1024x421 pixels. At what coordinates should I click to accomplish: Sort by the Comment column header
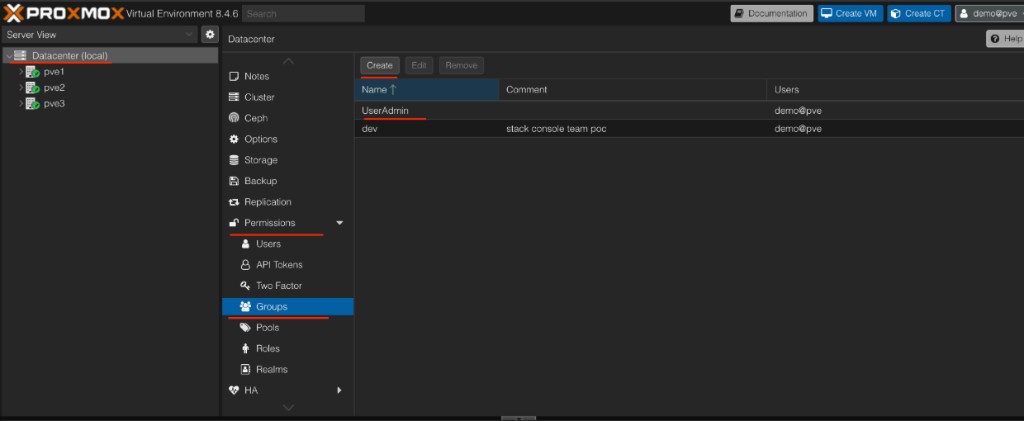coord(632,89)
